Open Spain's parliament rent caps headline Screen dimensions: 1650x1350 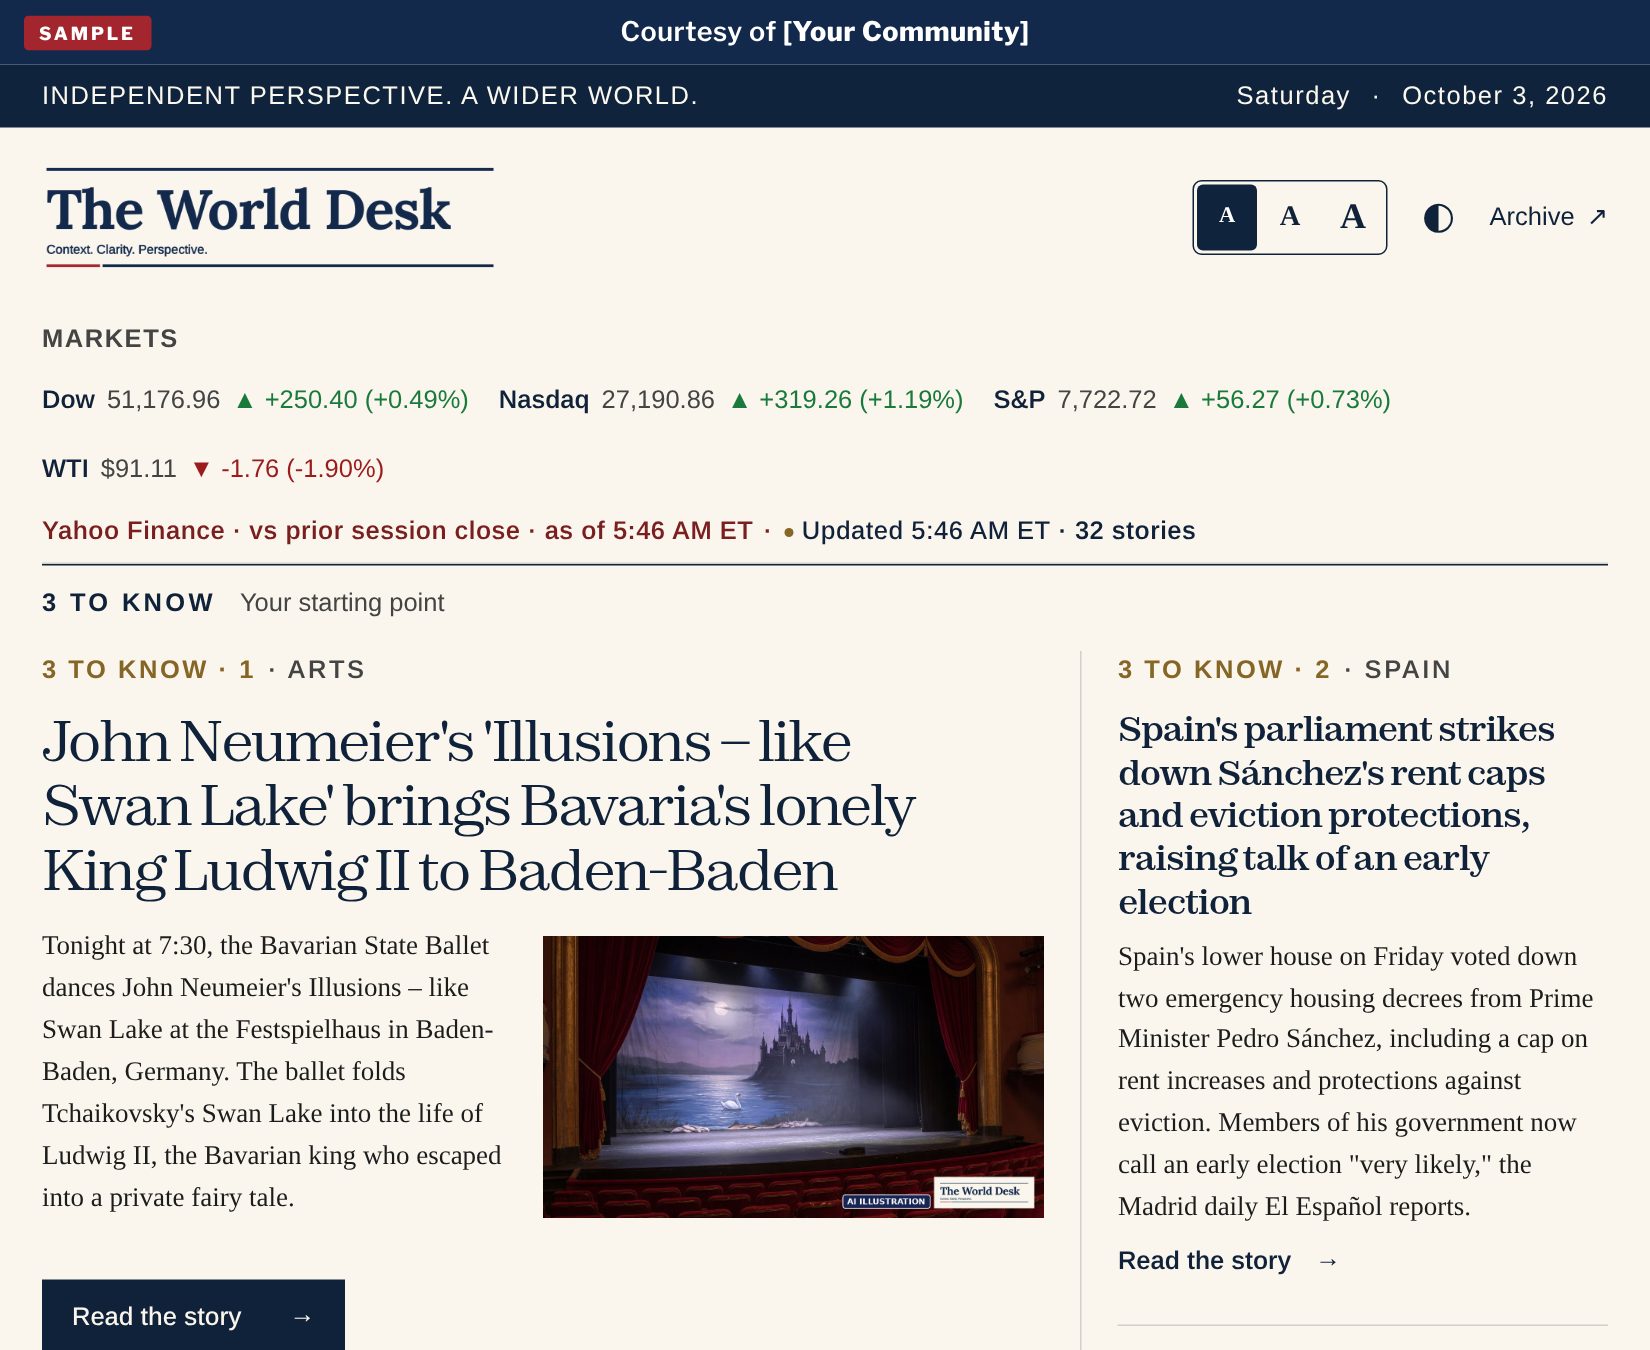click(1337, 815)
